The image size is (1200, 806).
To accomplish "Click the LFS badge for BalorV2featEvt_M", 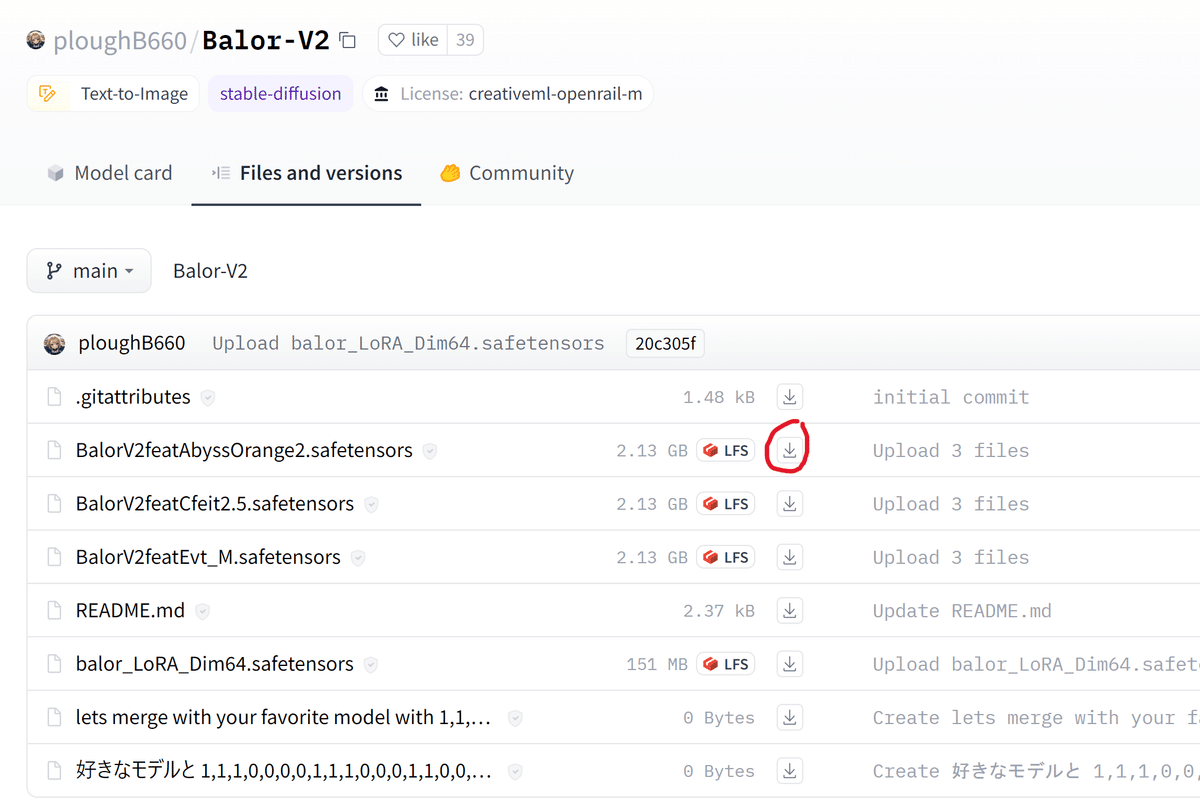I will click(x=726, y=557).
